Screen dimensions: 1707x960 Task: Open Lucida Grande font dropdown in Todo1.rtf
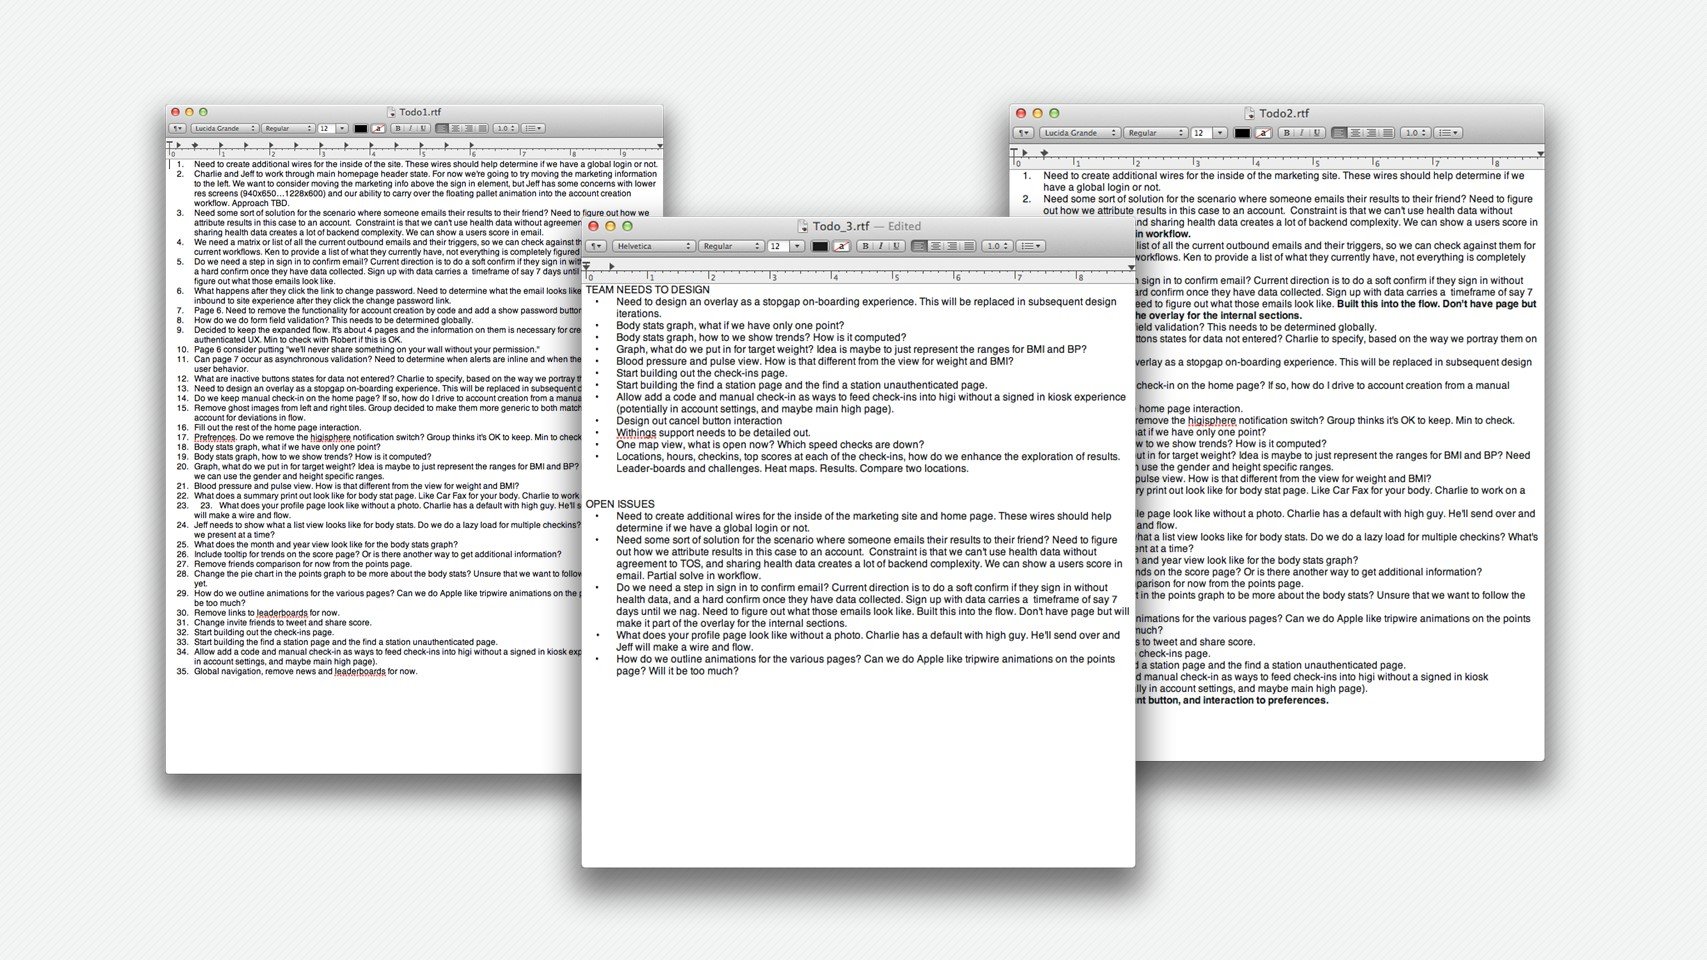tap(224, 128)
